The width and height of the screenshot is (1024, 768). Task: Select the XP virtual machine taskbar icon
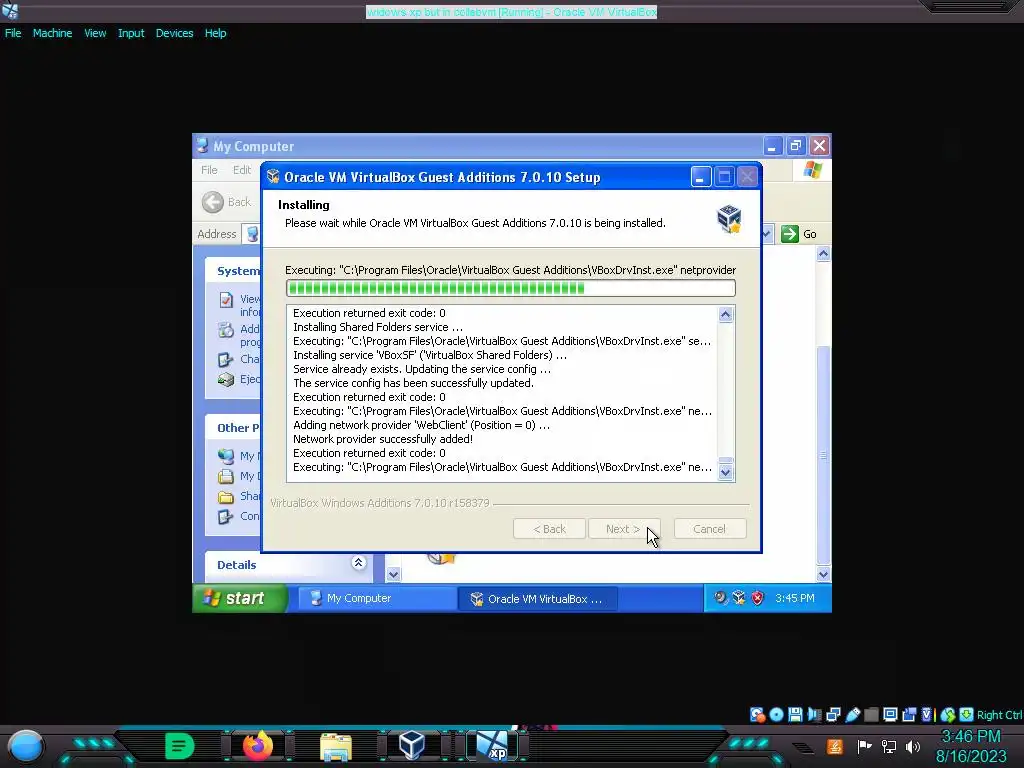tap(492, 746)
